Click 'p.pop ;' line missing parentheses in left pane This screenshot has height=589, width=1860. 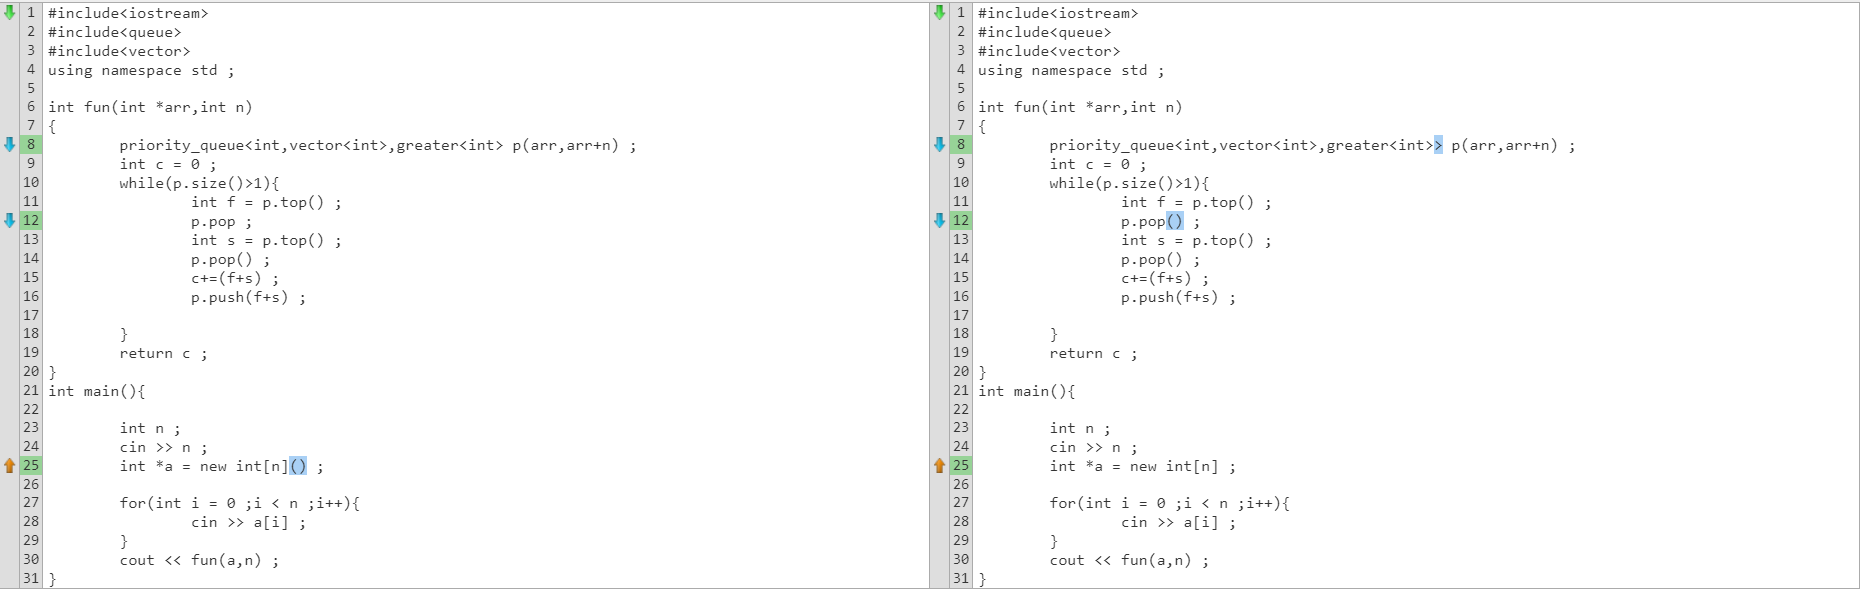pos(221,222)
